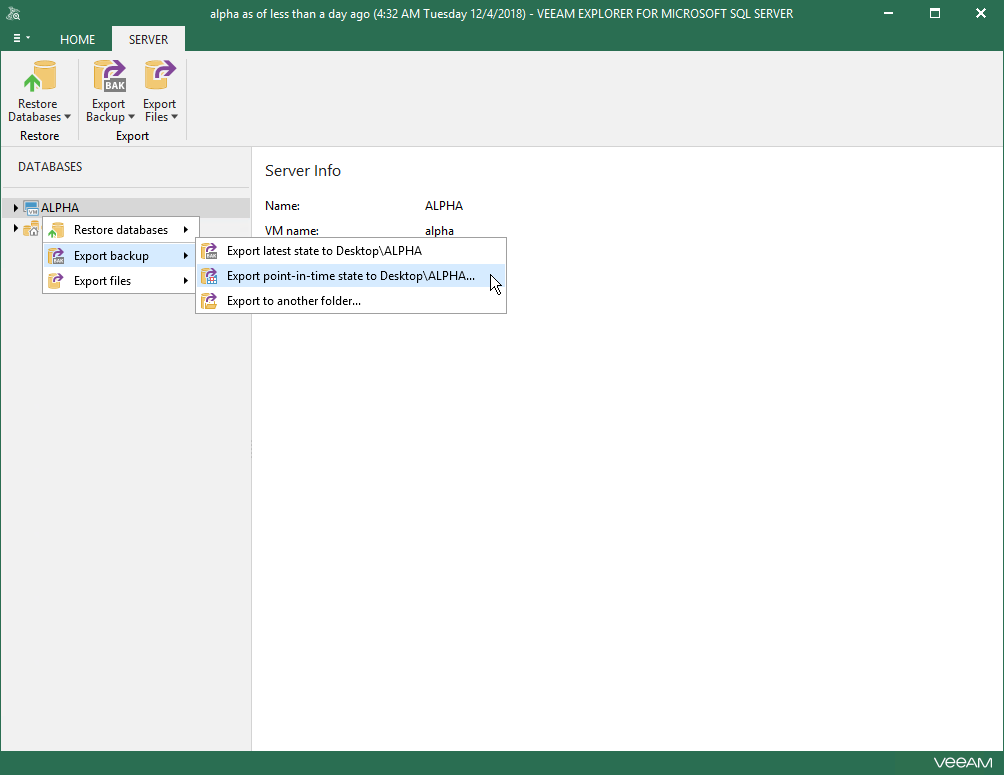Click the Export latest state icon
Screen dimensions: 1004x775
209,251
